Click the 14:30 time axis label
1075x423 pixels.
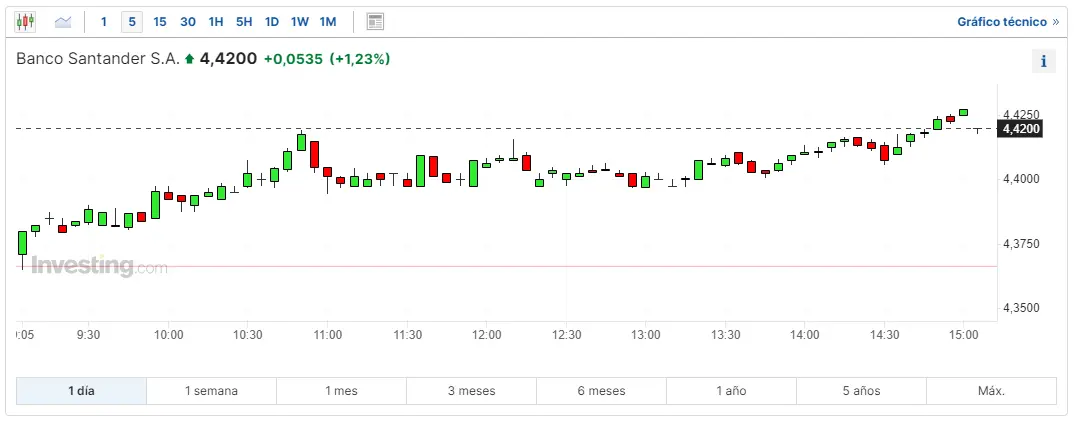(x=884, y=335)
